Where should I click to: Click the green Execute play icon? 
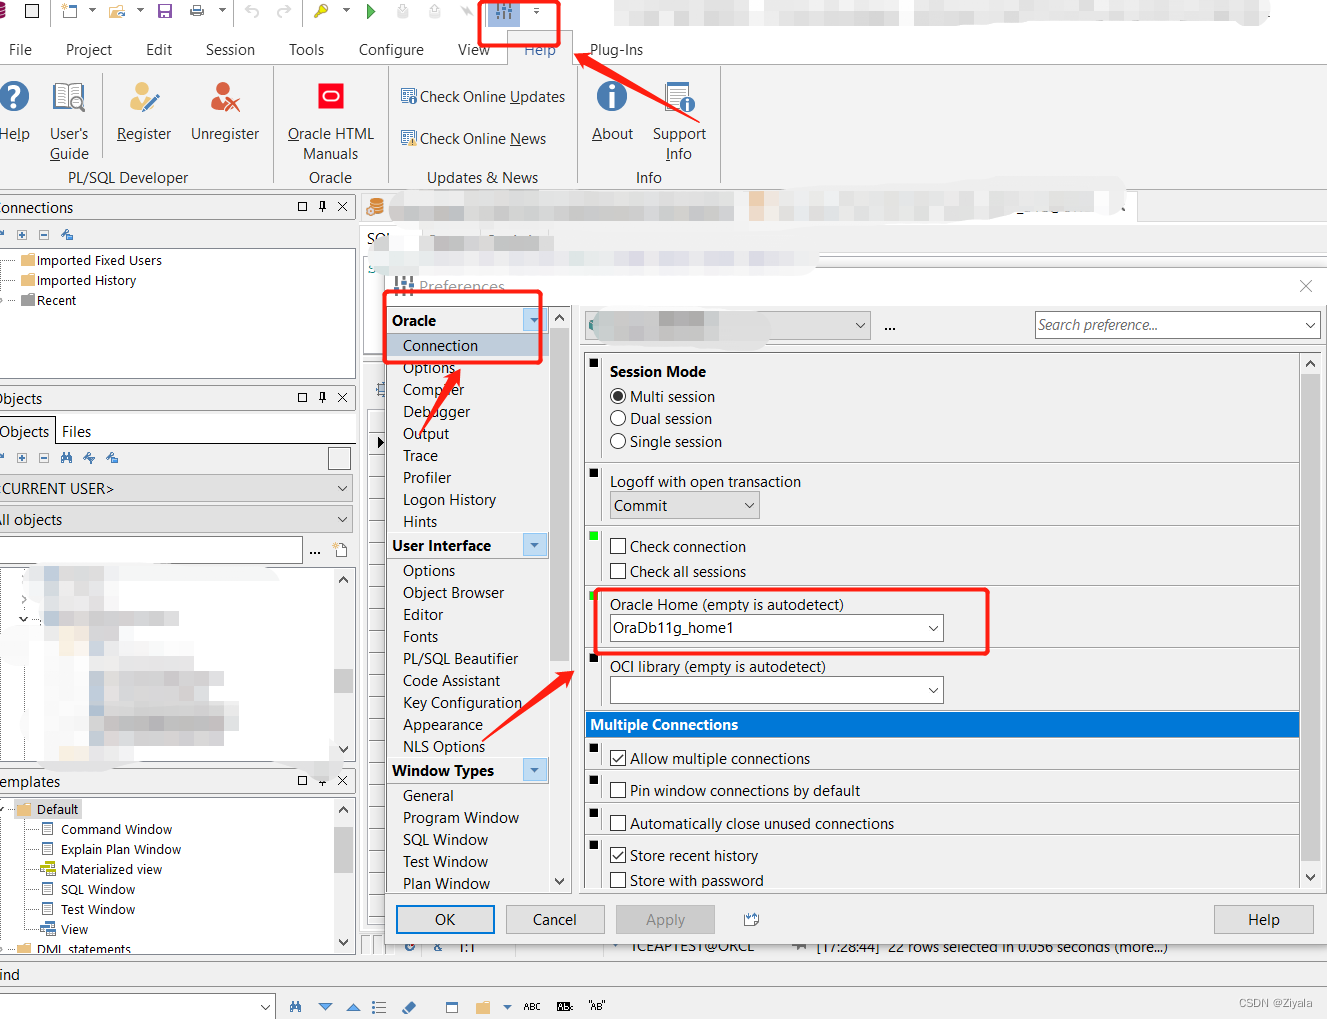coord(371,11)
